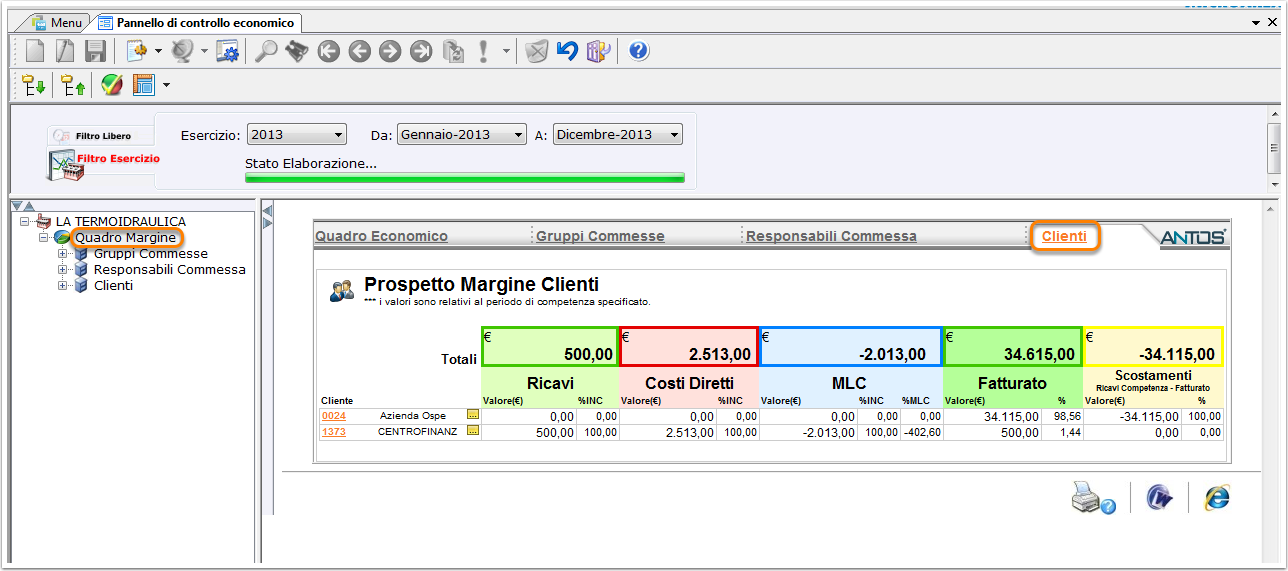Viewport: 1288px width, 571px height.
Task: Click the Edit document pencil icon
Action: pyautogui.click(x=65, y=51)
